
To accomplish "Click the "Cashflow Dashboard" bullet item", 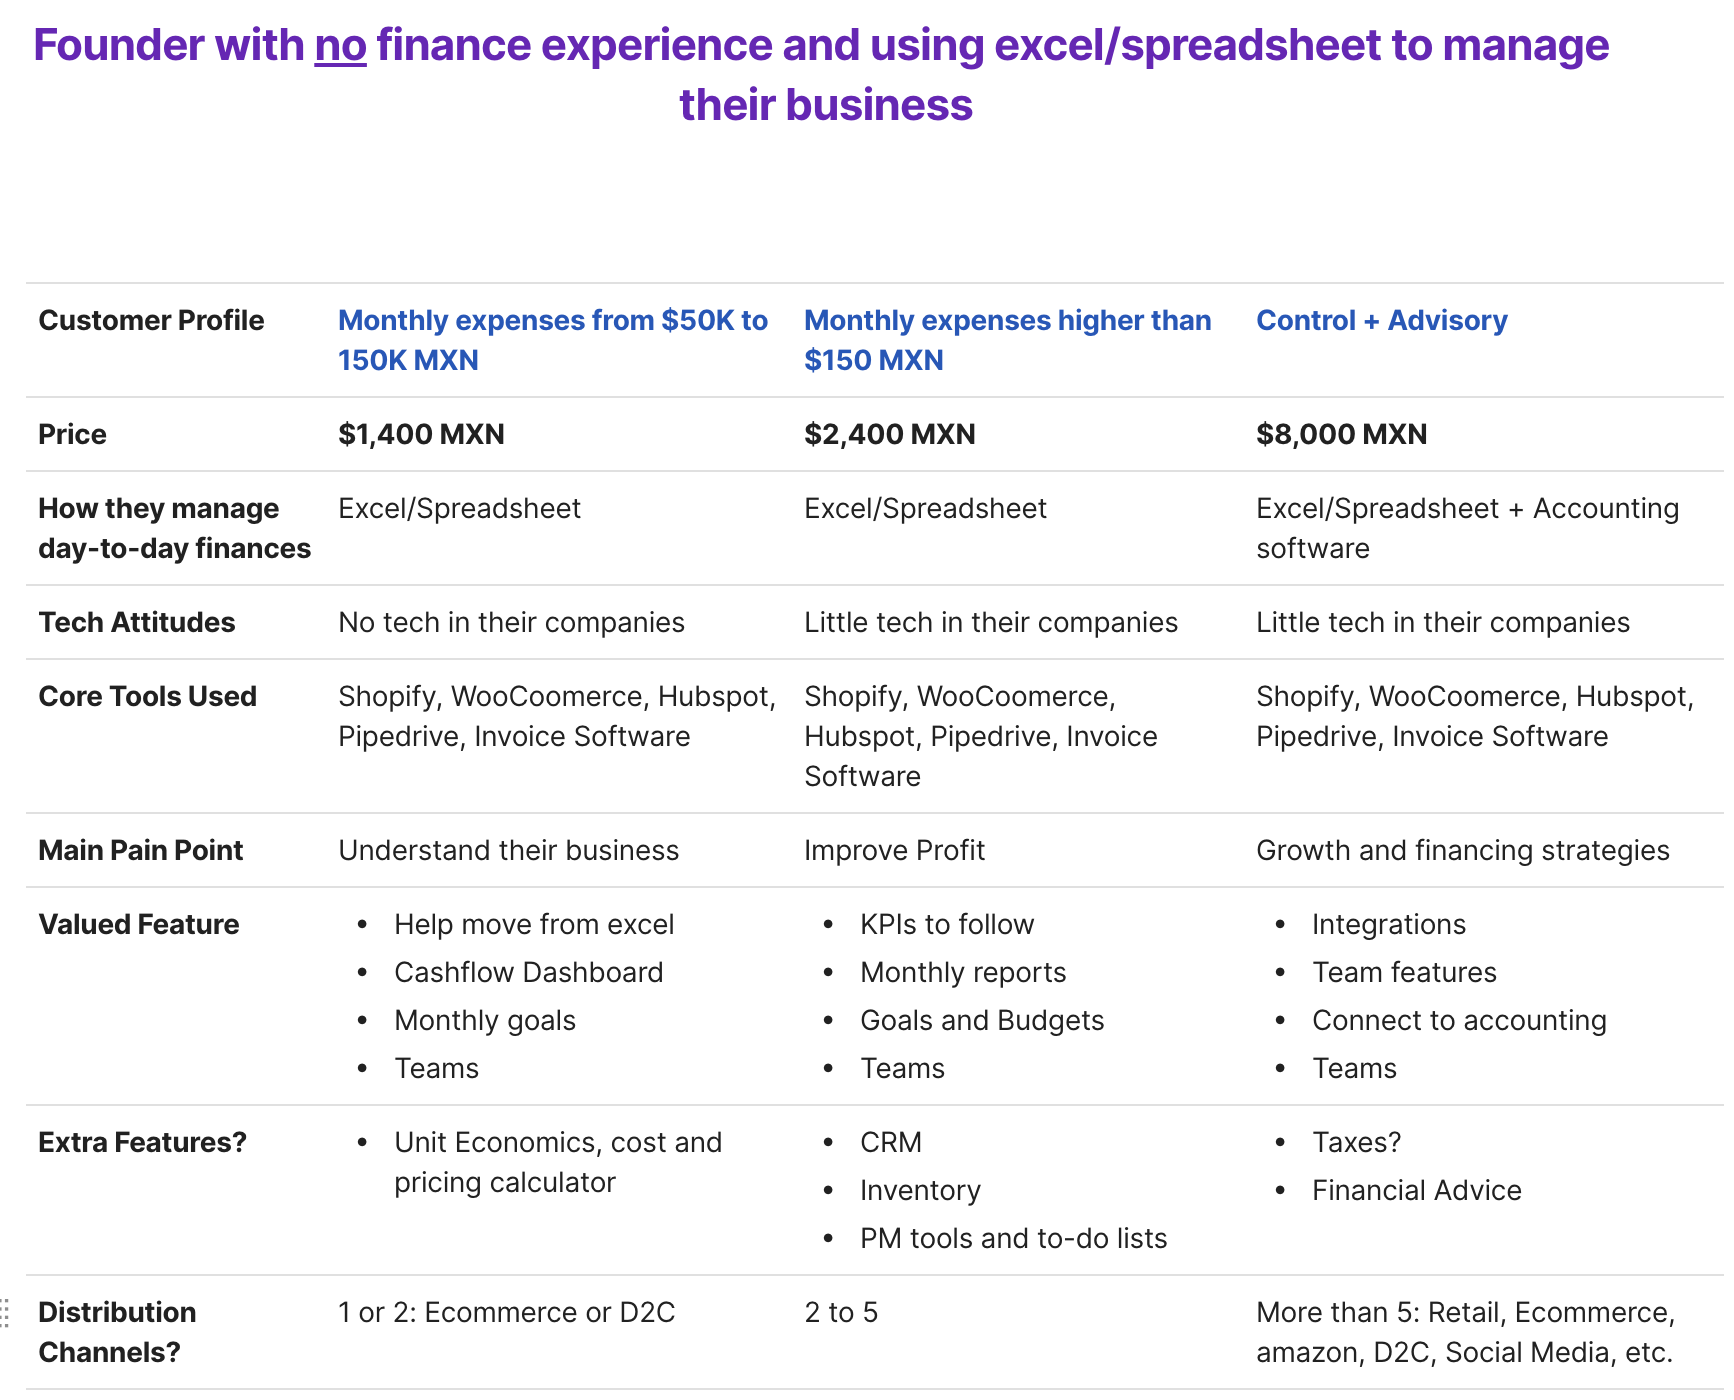I will (528, 972).
